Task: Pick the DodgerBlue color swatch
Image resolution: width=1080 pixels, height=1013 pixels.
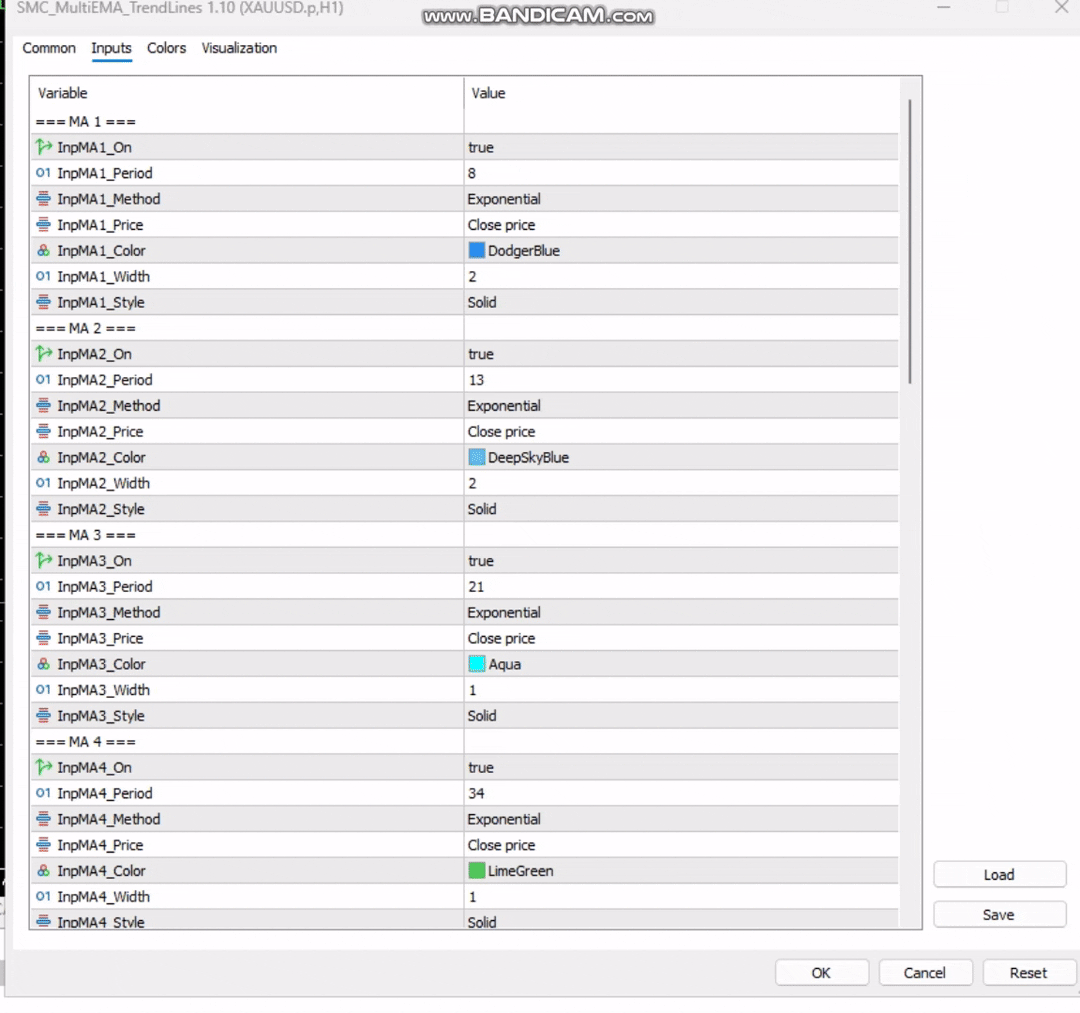Action: tap(476, 250)
